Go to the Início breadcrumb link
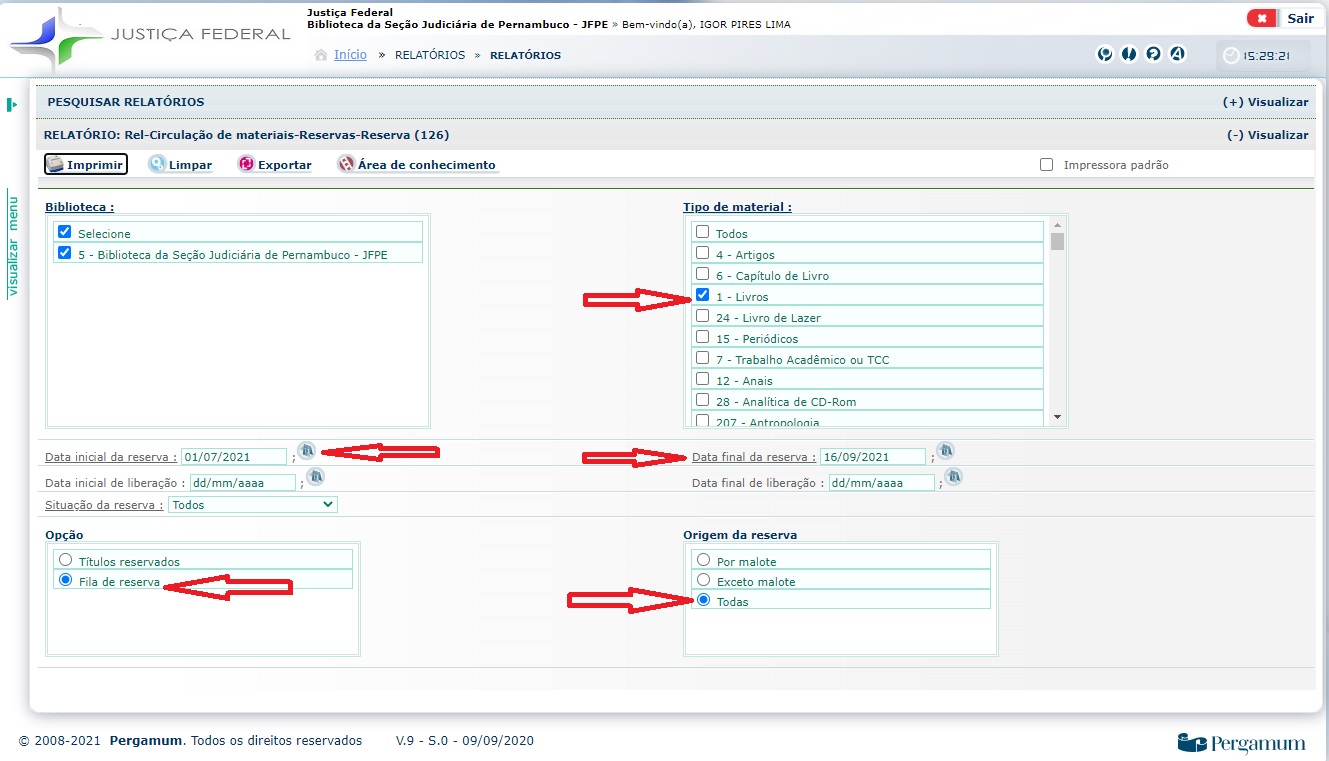Image resolution: width=1329 pixels, height=761 pixels. tap(350, 55)
